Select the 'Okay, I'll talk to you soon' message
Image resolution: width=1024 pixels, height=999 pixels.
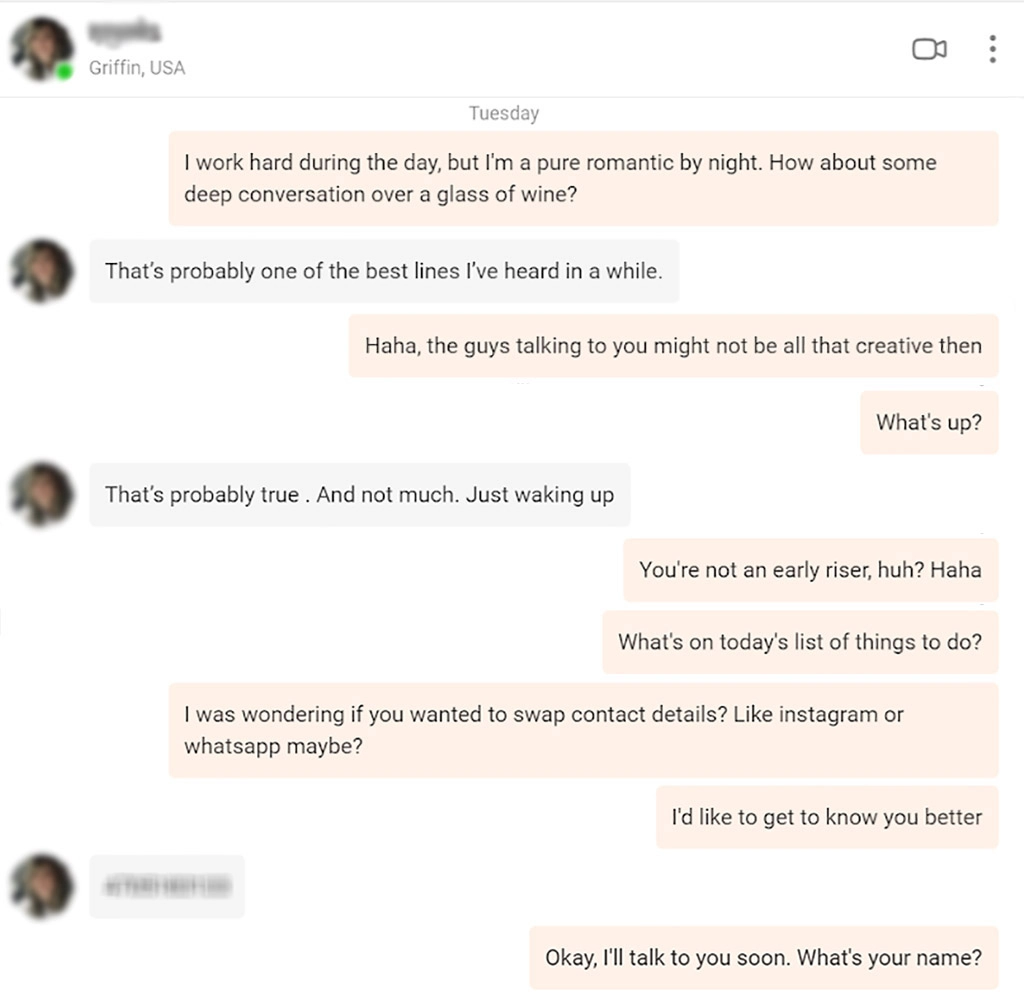(761, 957)
